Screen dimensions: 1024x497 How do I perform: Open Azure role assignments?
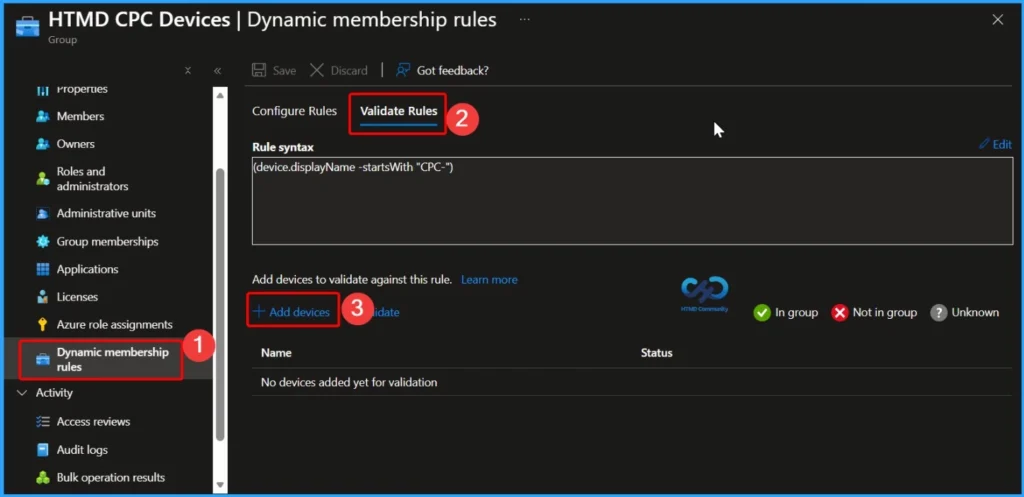pos(114,325)
